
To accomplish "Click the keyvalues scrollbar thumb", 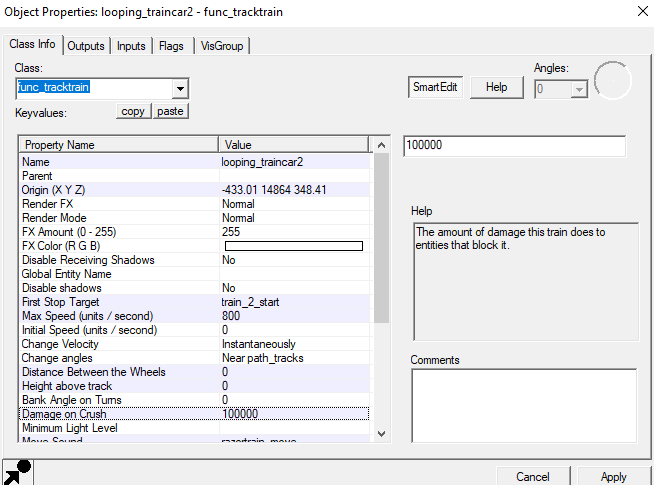I will tap(381, 238).
